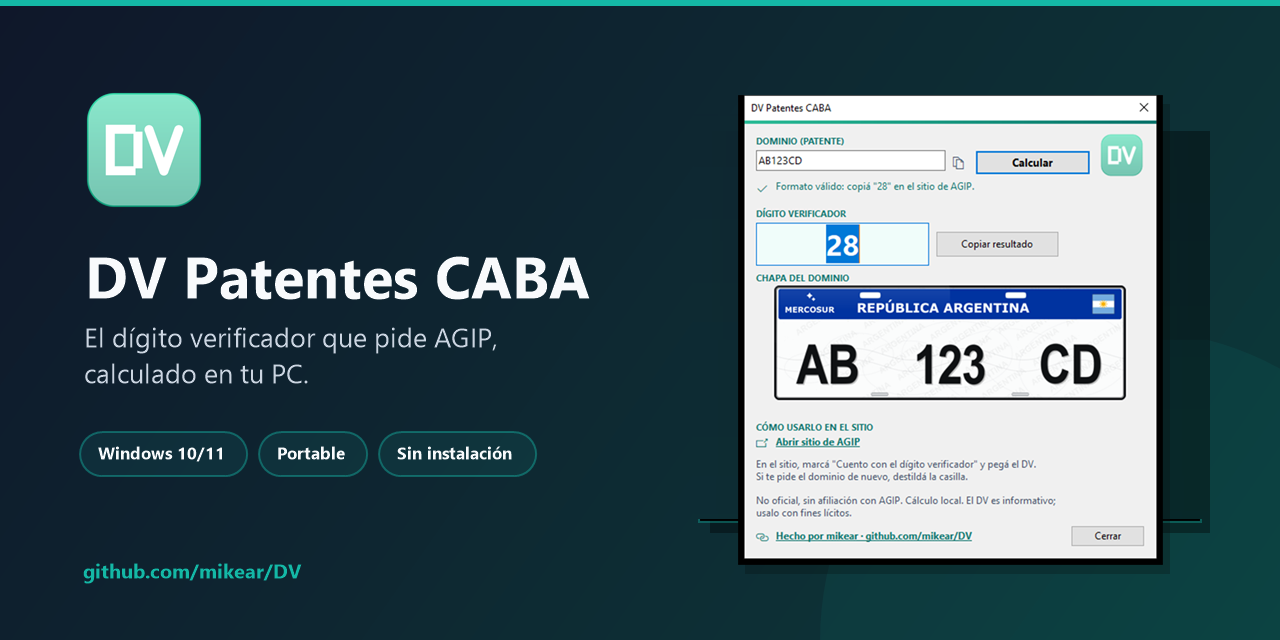This screenshot has height=640, width=1280.
Task: Click "REPÚBLICA ARGENTINA" on the plate
Action: pos(943,308)
